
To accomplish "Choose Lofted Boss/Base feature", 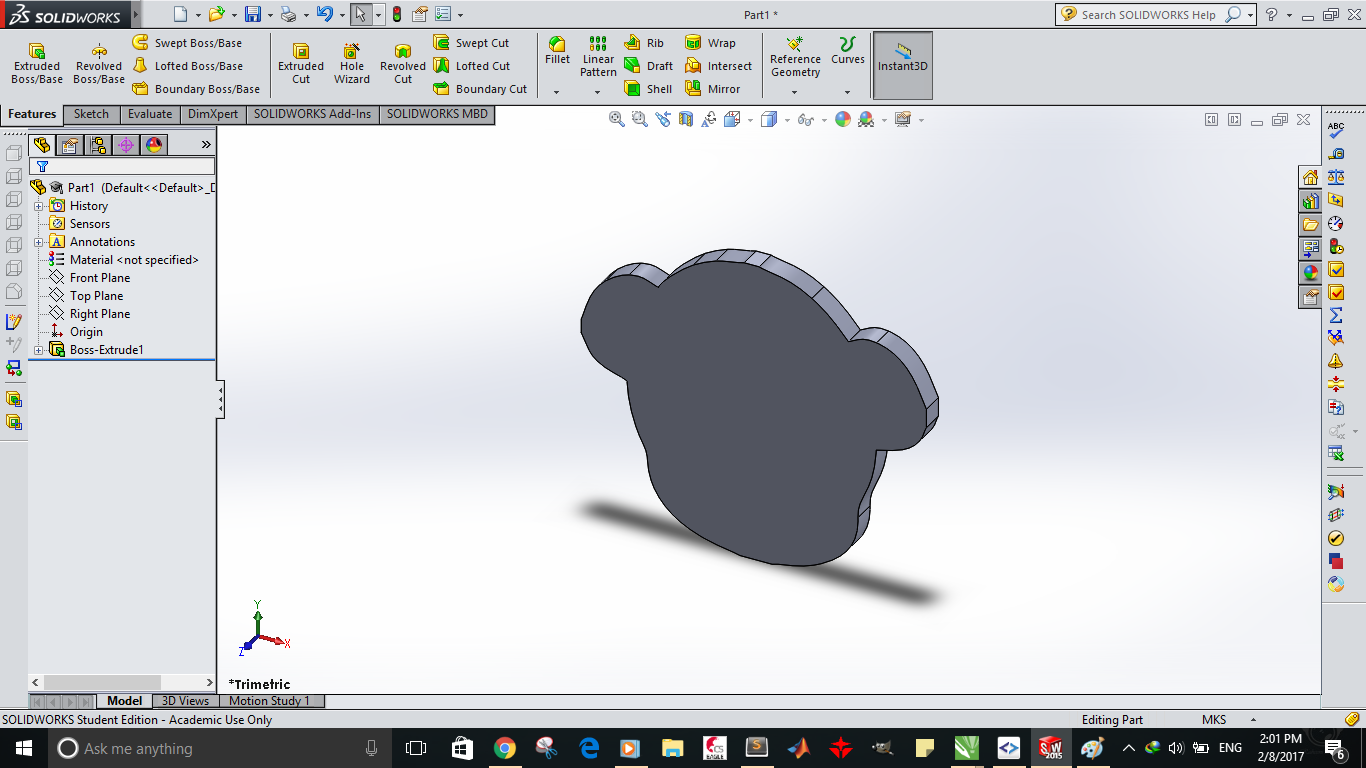I will click(188, 66).
